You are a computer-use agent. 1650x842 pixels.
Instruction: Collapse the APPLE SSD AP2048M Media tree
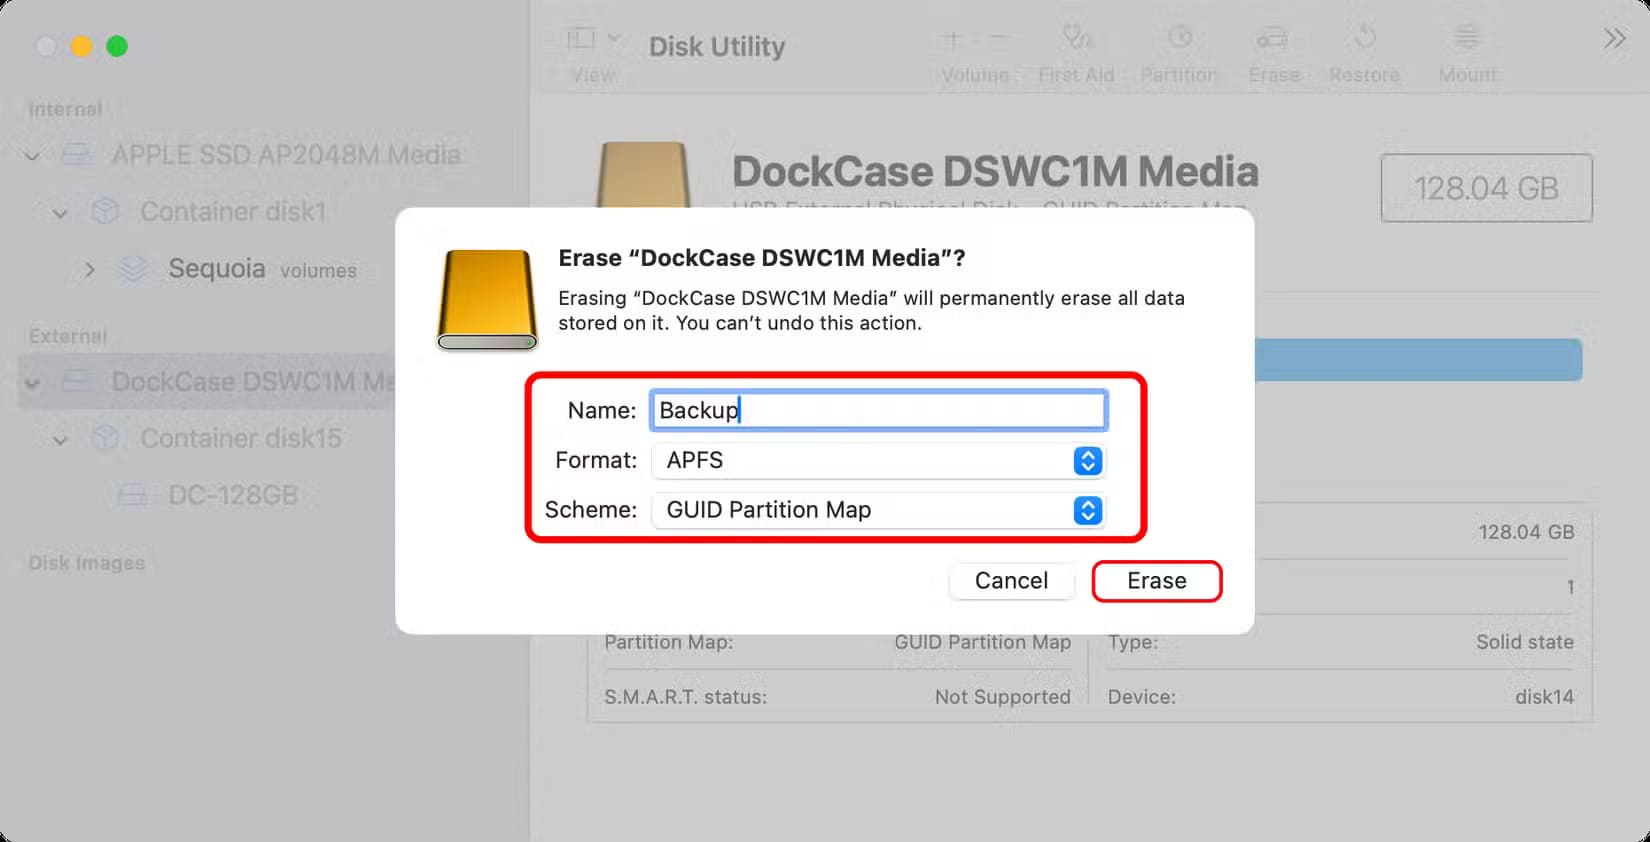pos(33,156)
